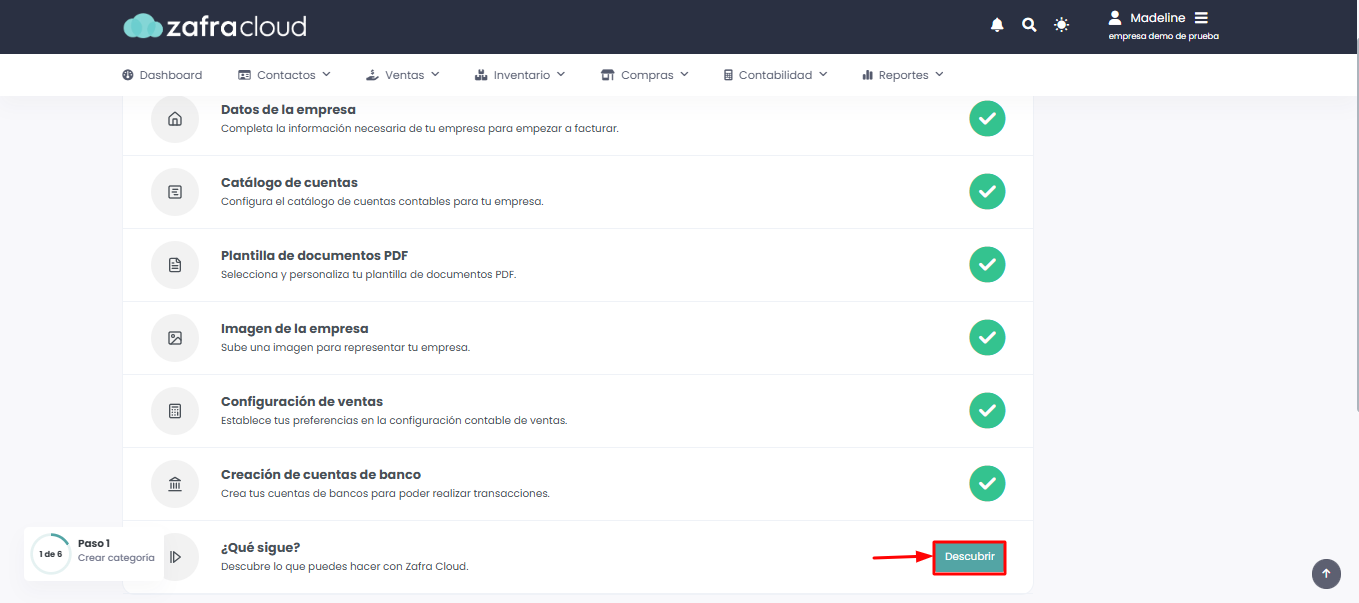Open 'Catálogo de cuentas' step title
Viewport: 1359px width, 603px height.
tap(289, 183)
